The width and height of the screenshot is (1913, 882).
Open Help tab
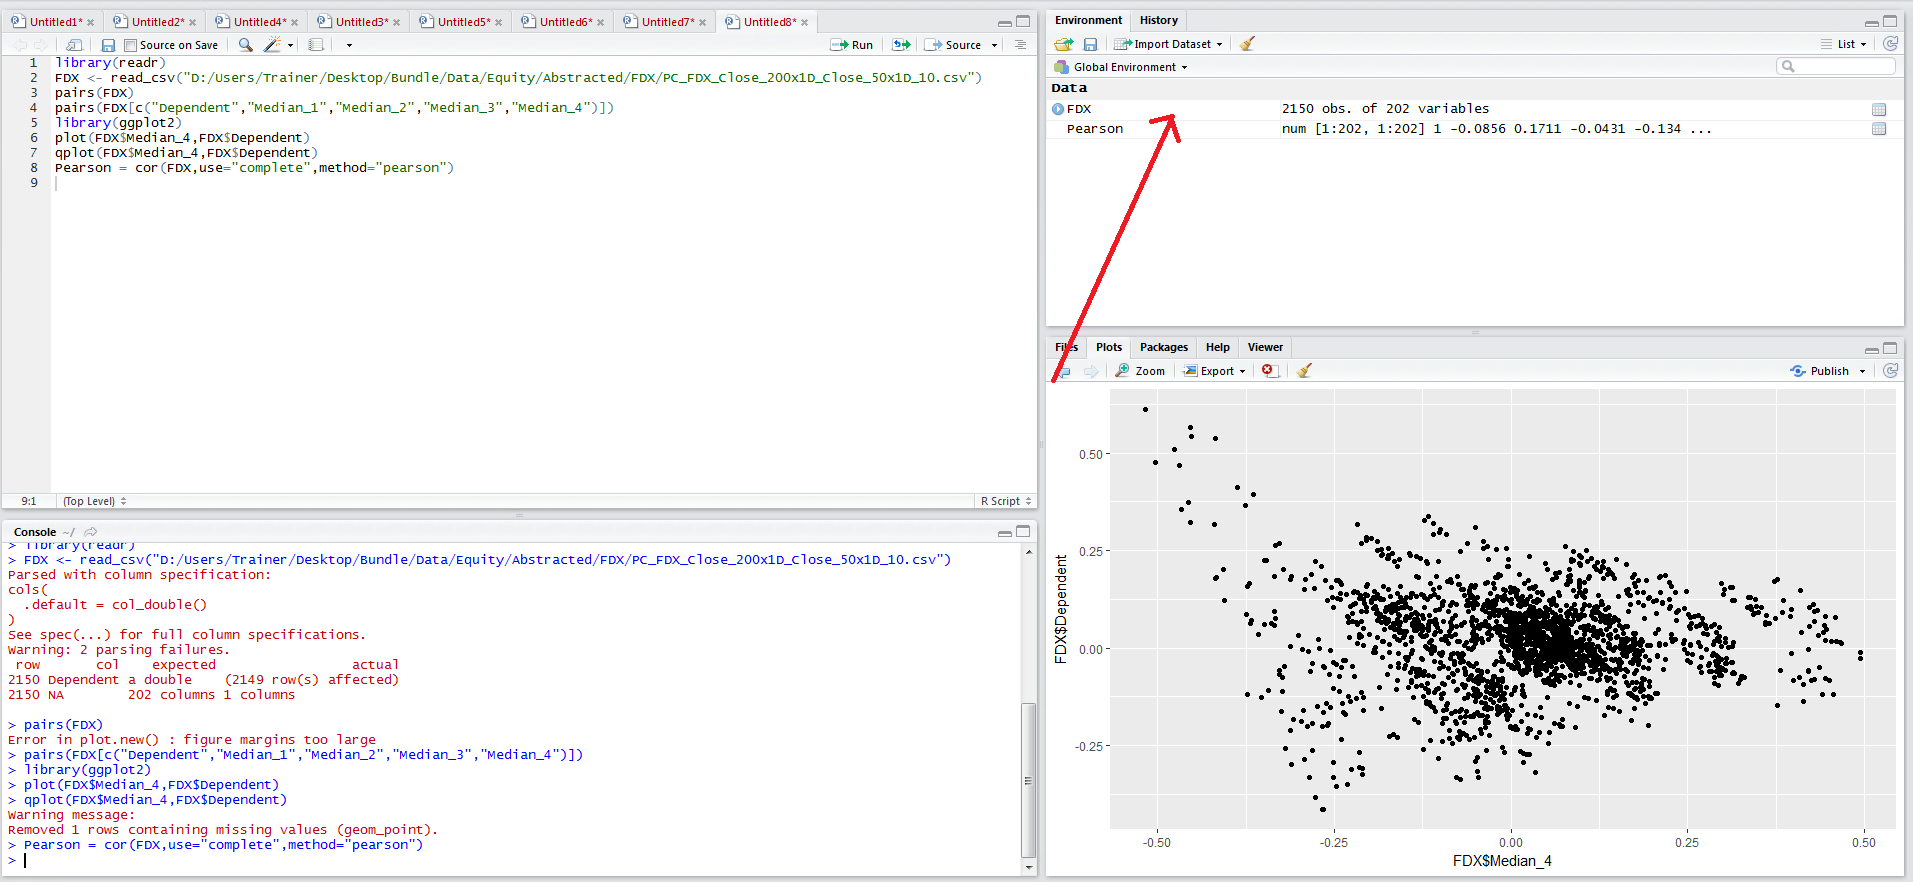[1217, 347]
